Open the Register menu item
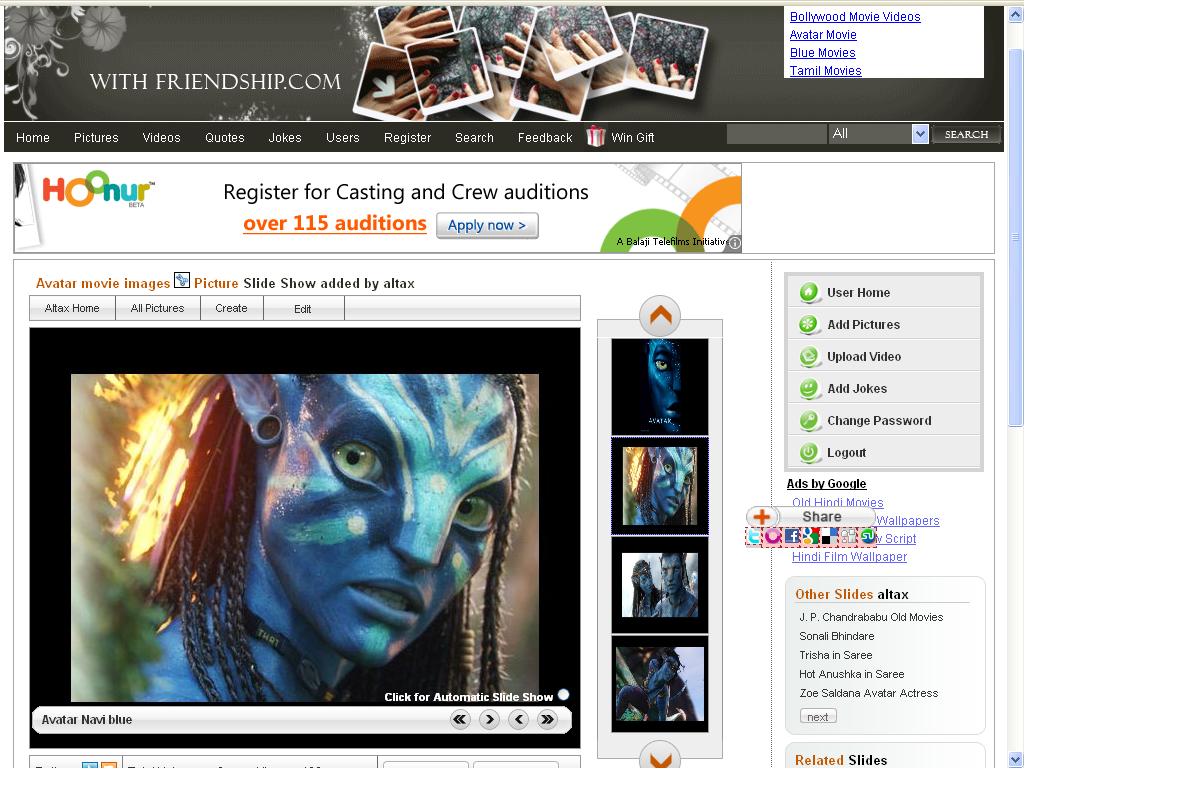The image size is (1200, 800). coord(408,138)
